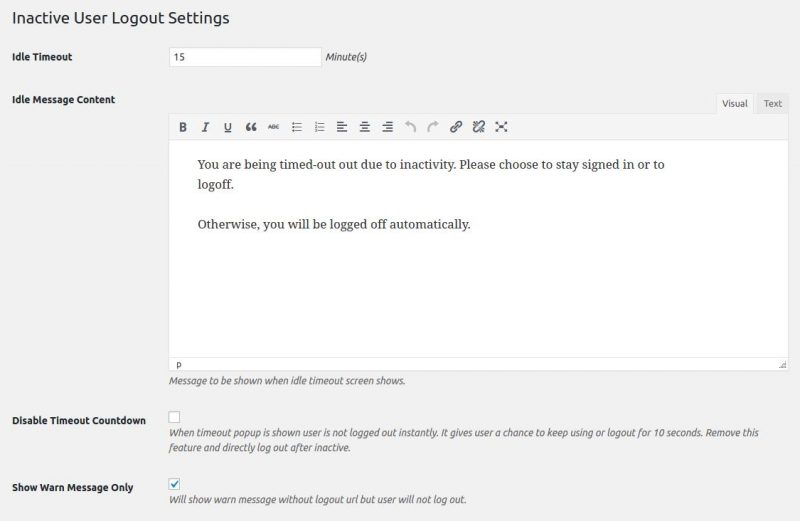Click the 'p' element path indicator
The image size is (800, 521).
pos(179,364)
